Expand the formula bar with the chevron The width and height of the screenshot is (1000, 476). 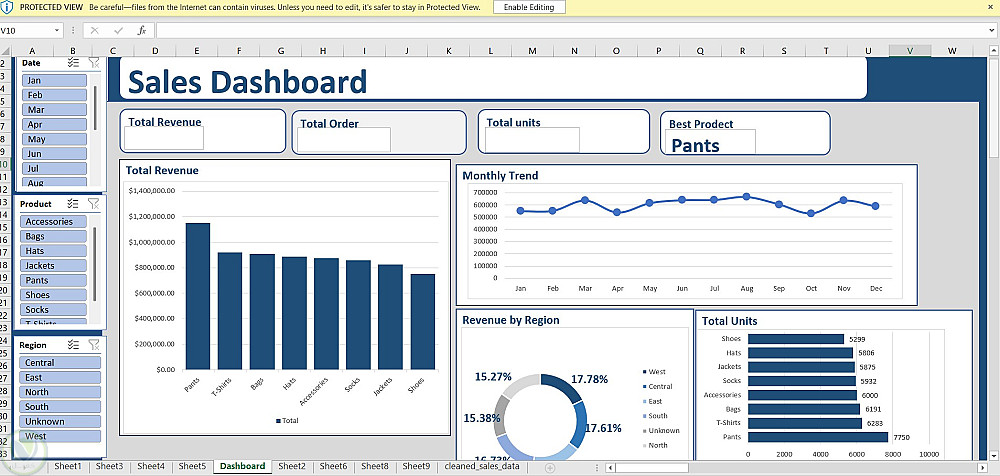[992, 30]
